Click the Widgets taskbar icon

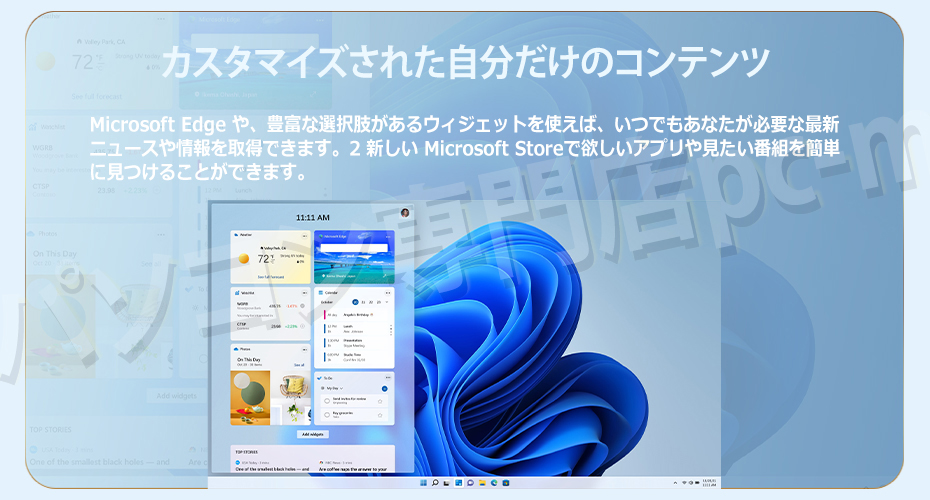click(458, 483)
